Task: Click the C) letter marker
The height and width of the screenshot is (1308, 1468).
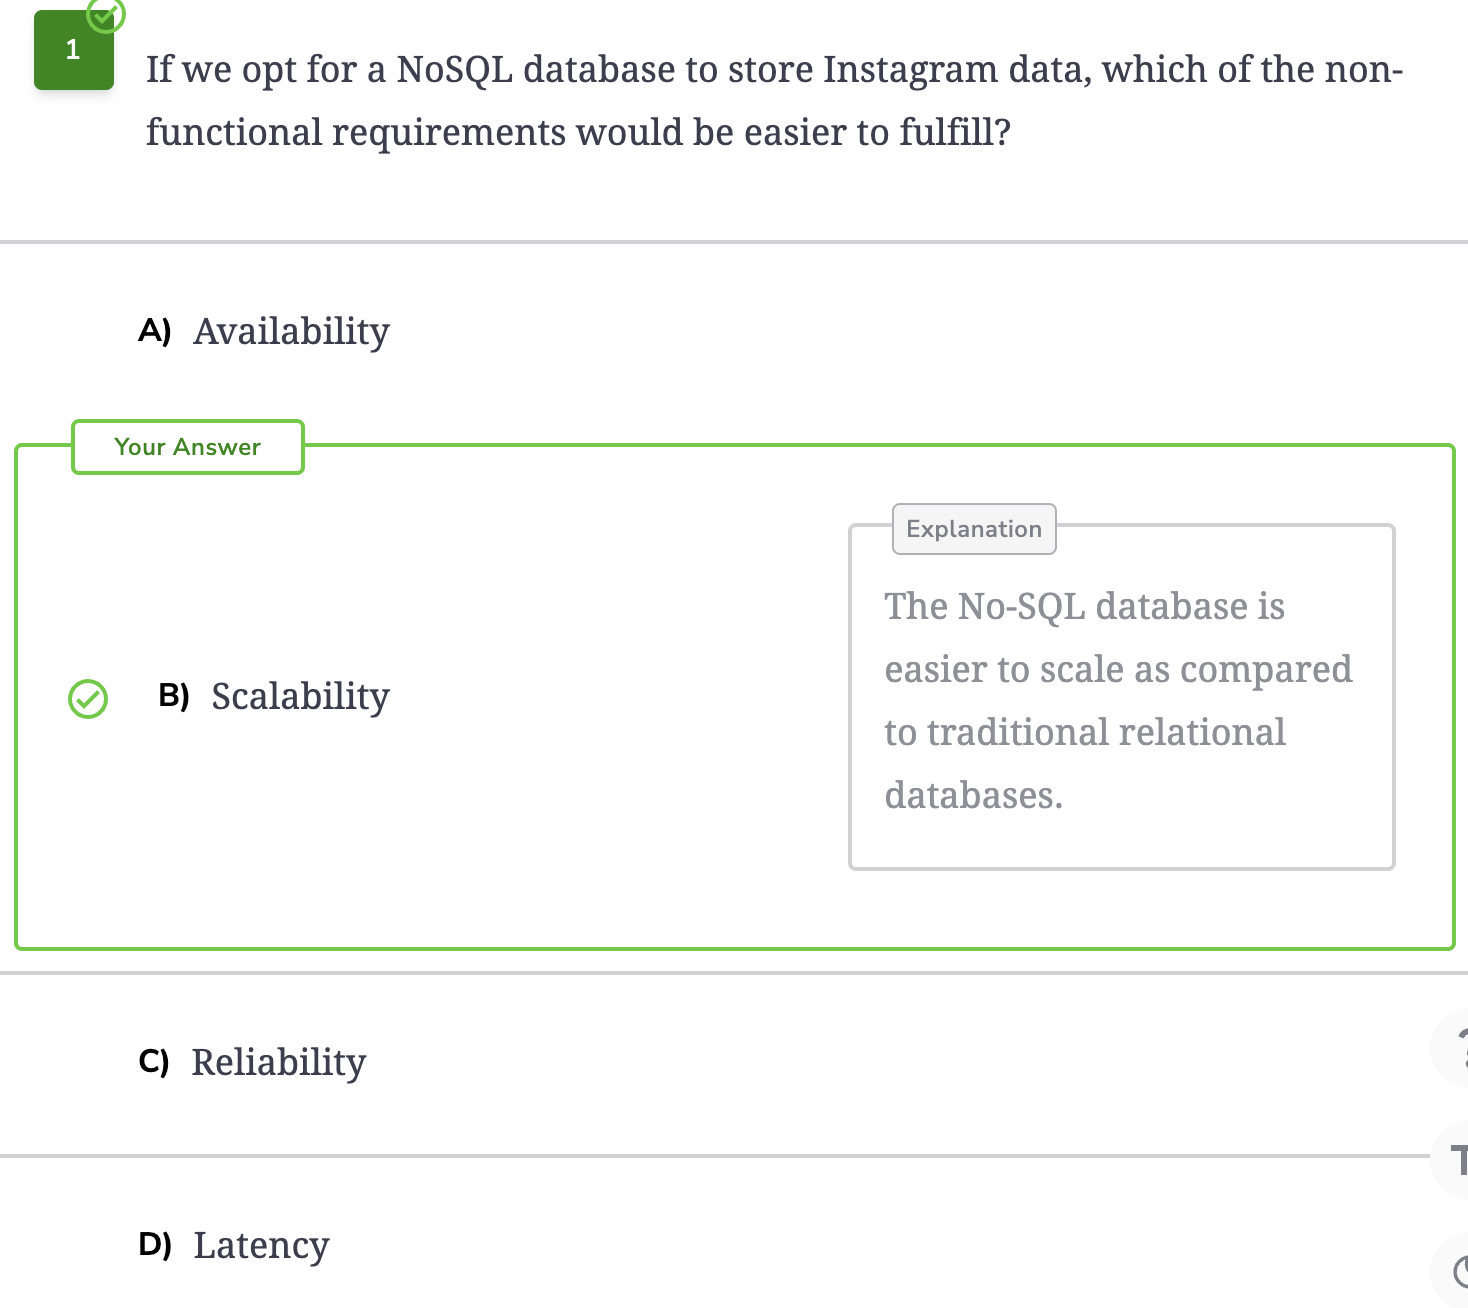Action: 154,1061
